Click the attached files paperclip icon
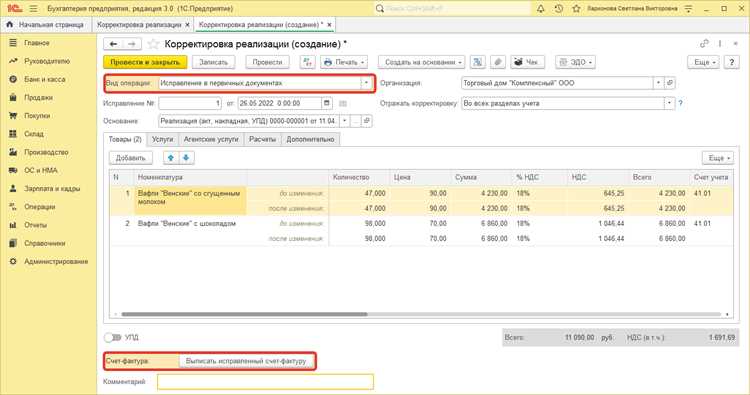Image resolution: width=750 pixels, height=395 pixels. pos(498,62)
